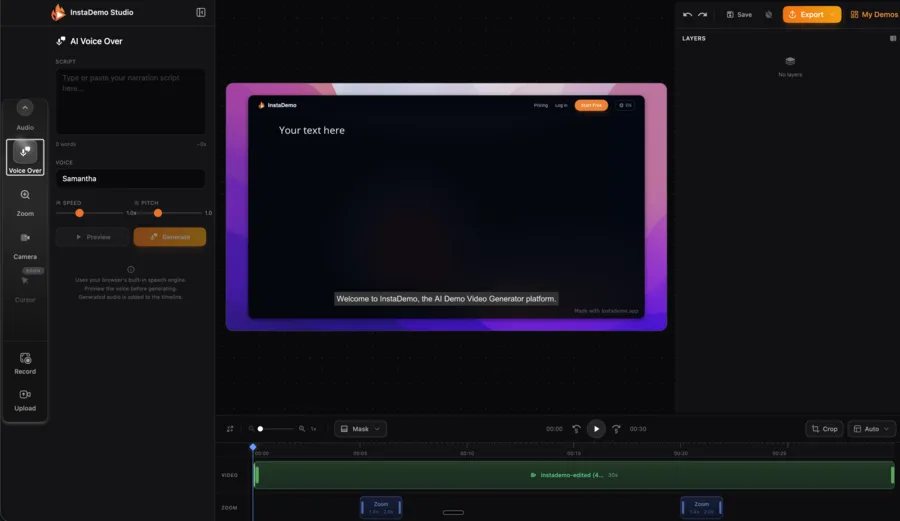Play the video
Image resolution: width=900 pixels, height=521 pixels.
click(596, 429)
